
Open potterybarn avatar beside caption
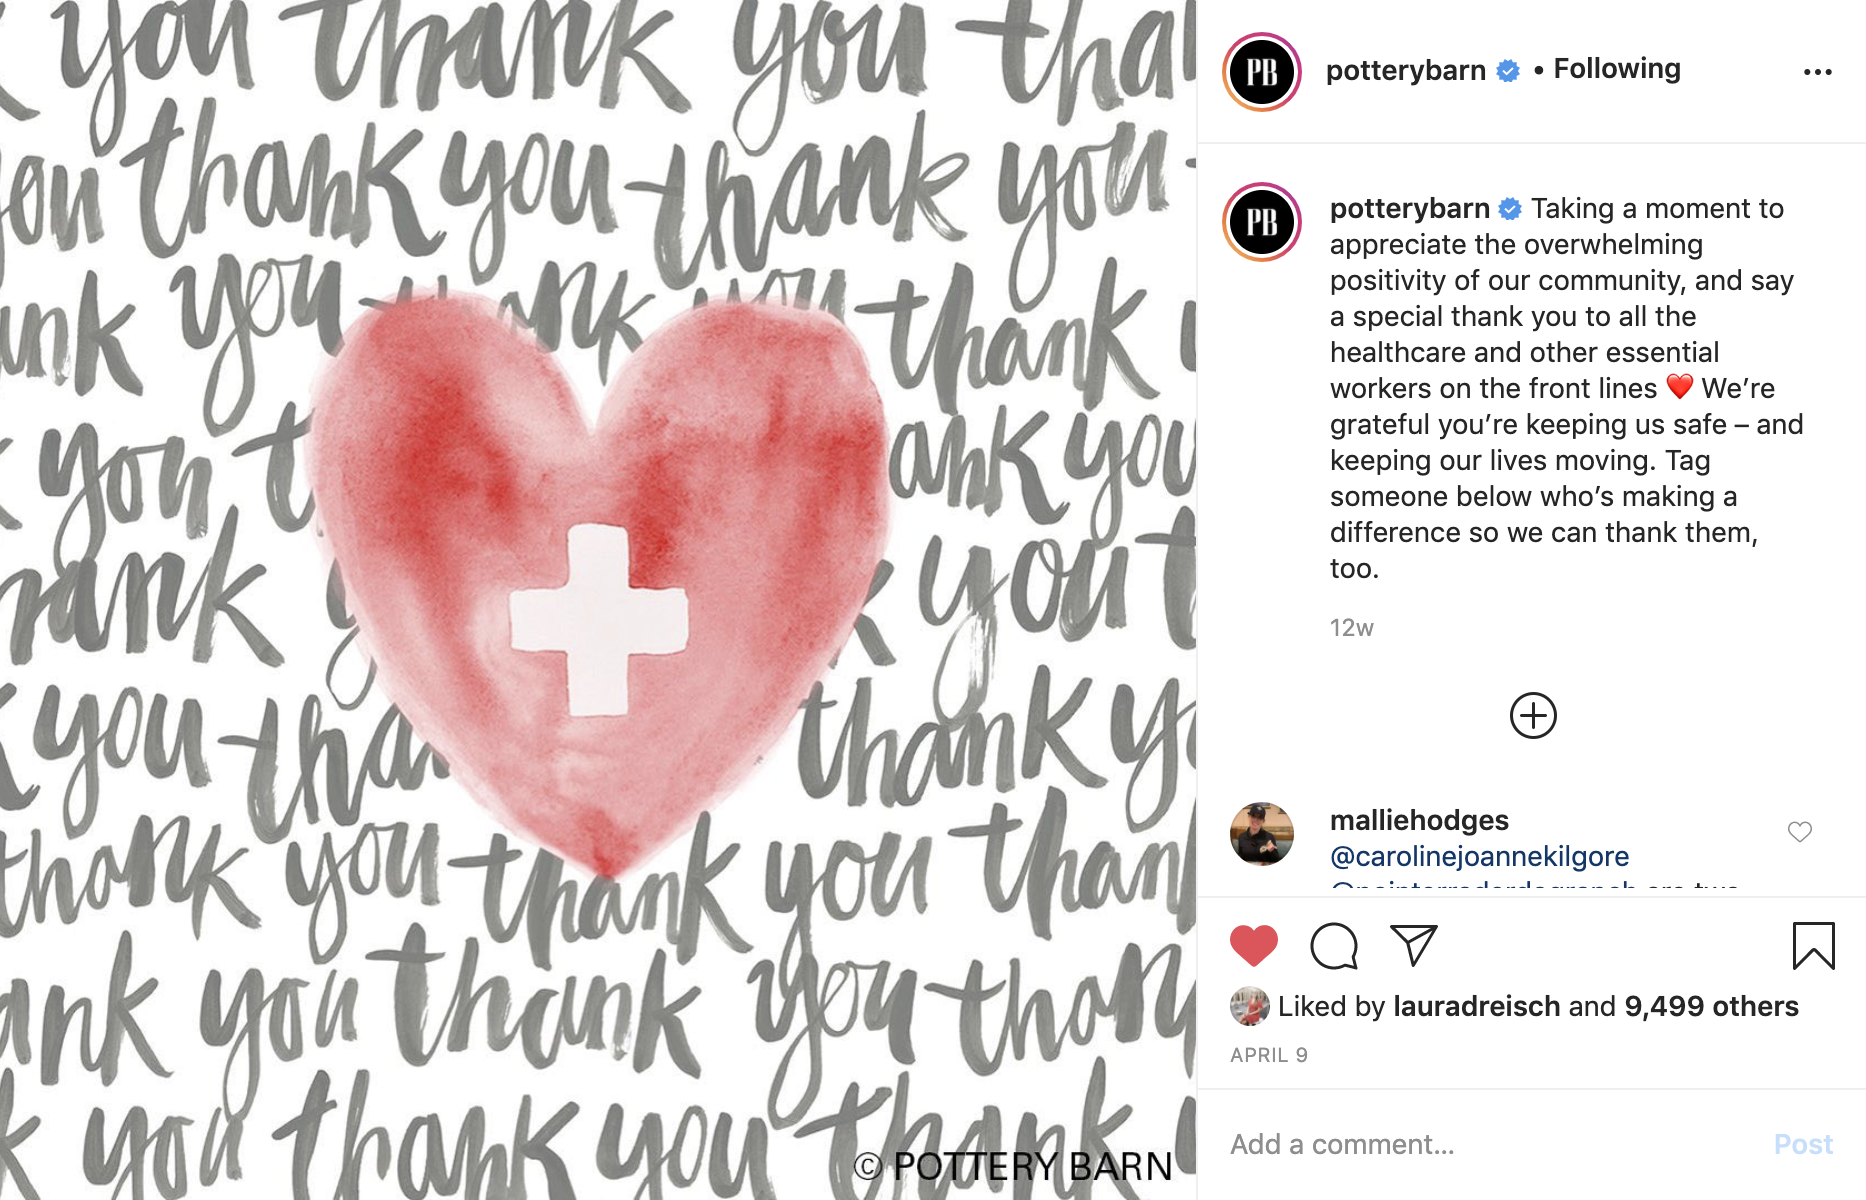click(x=1262, y=222)
